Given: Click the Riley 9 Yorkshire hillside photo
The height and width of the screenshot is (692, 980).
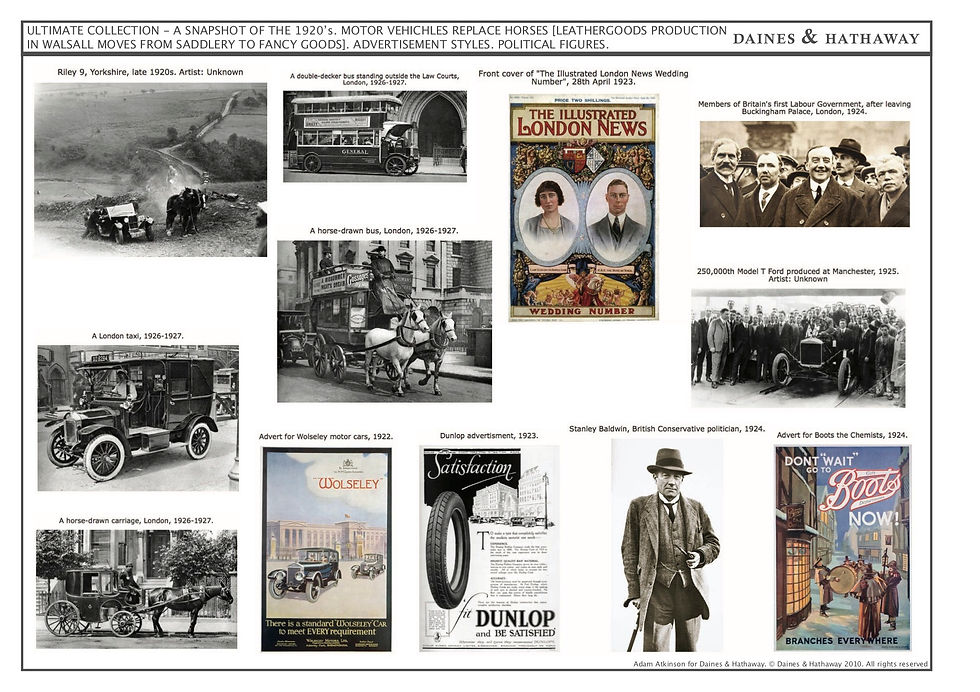Looking at the screenshot, I should (x=150, y=169).
